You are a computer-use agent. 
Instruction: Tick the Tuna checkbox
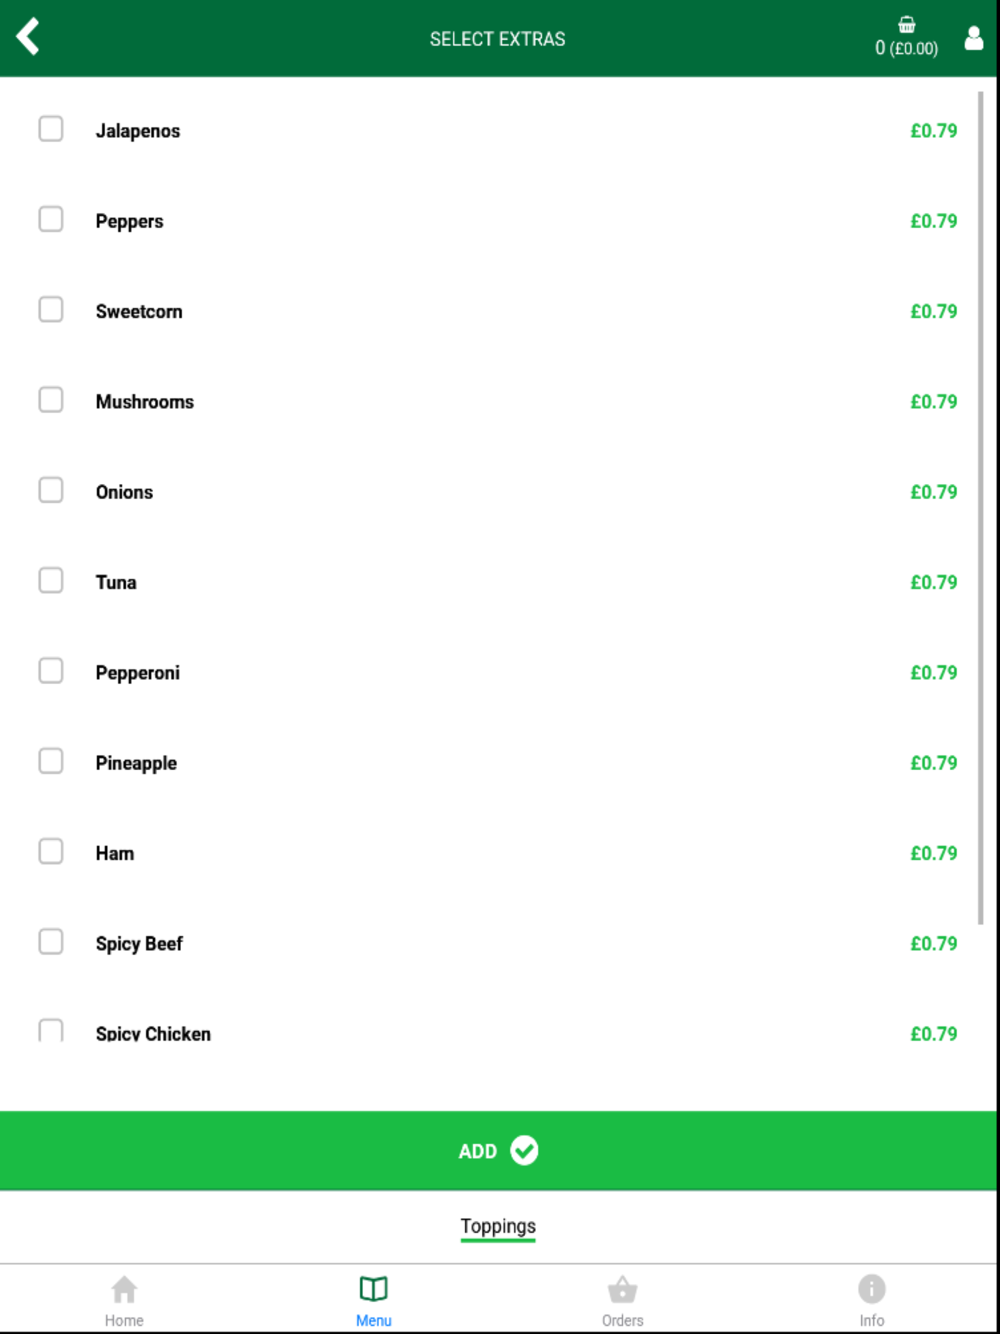point(51,581)
